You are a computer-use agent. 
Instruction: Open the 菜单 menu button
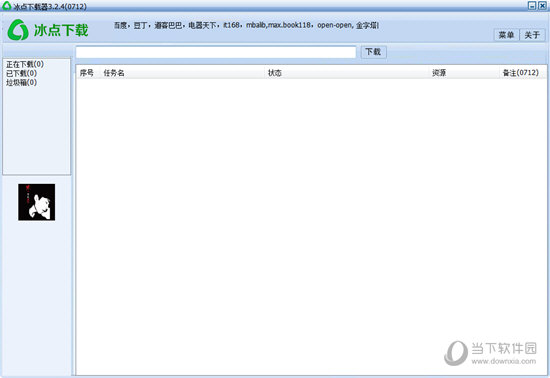(506, 35)
